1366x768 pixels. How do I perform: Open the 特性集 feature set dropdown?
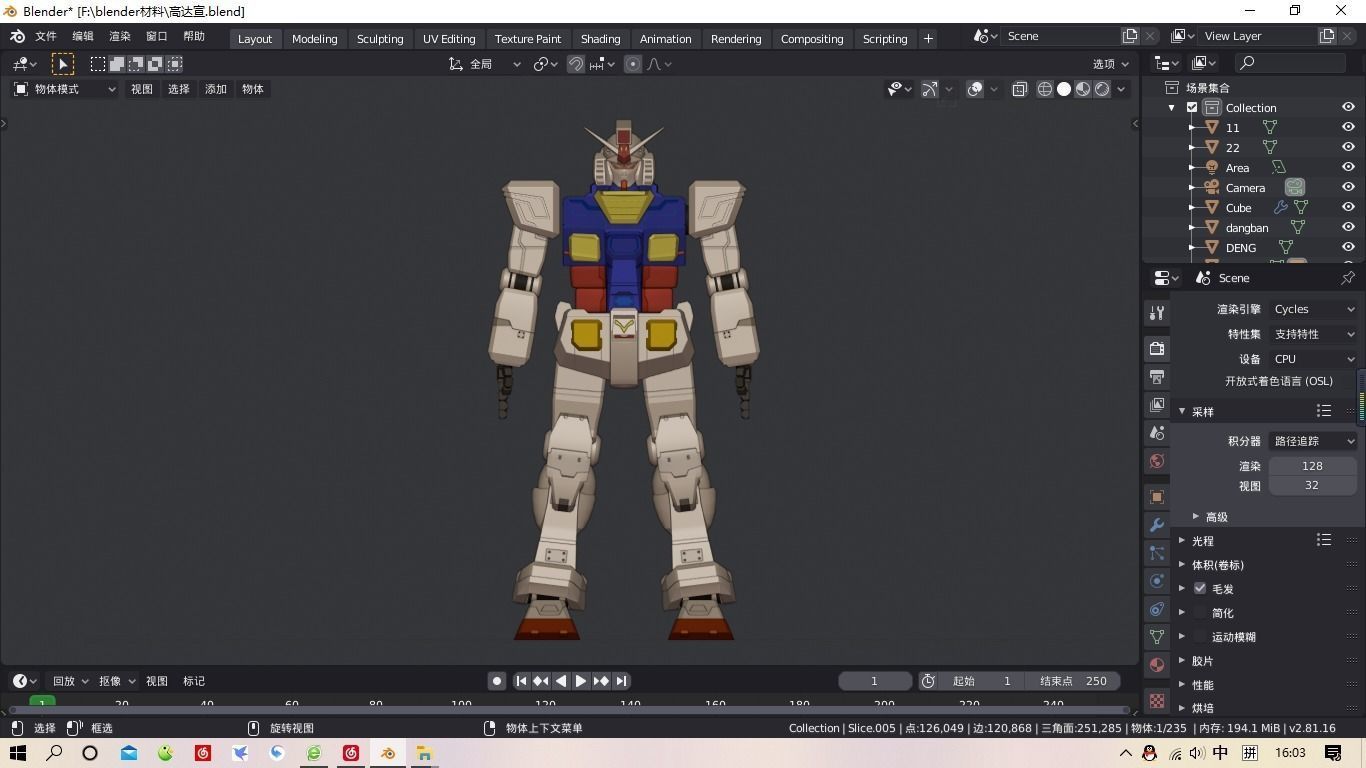pyautogui.click(x=1313, y=334)
